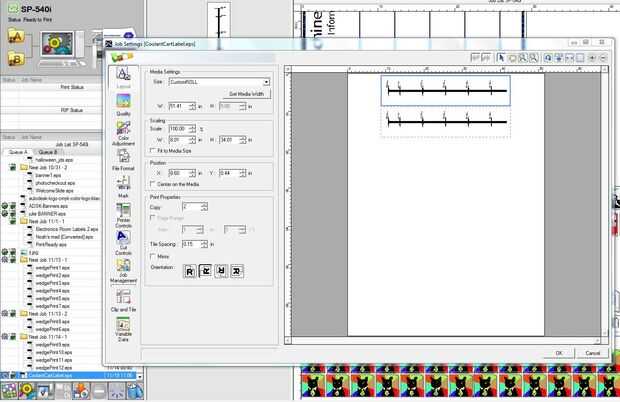Click the scaling width W input field
Image resolution: width=620 pixels, height=402 pixels.
[179, 140]
